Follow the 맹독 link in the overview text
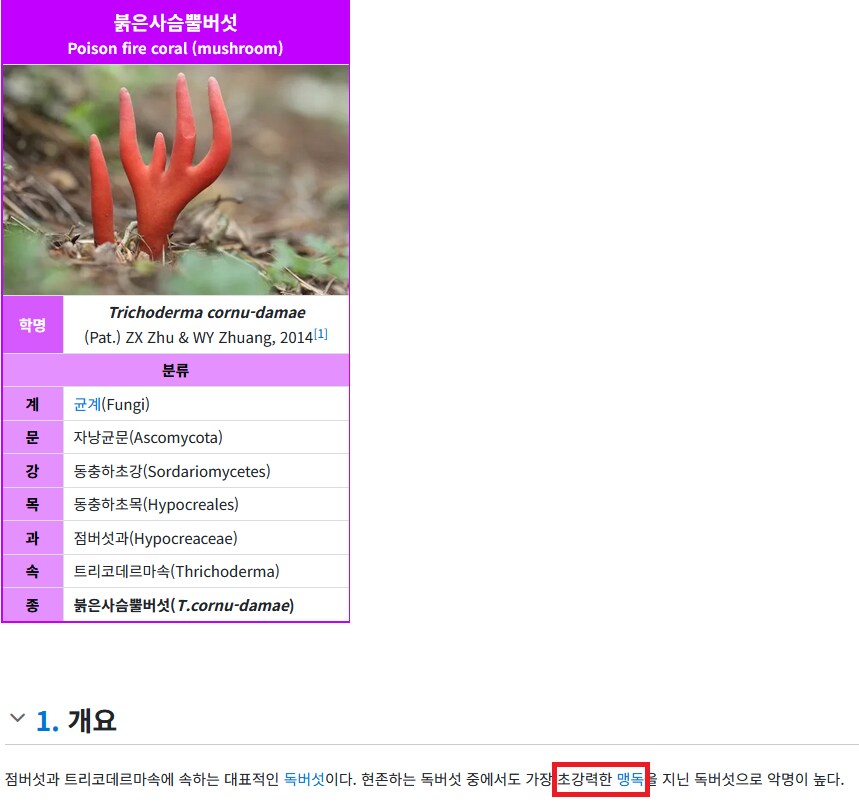The width and height of the screenshot is (859, 805). click(630, 778)
